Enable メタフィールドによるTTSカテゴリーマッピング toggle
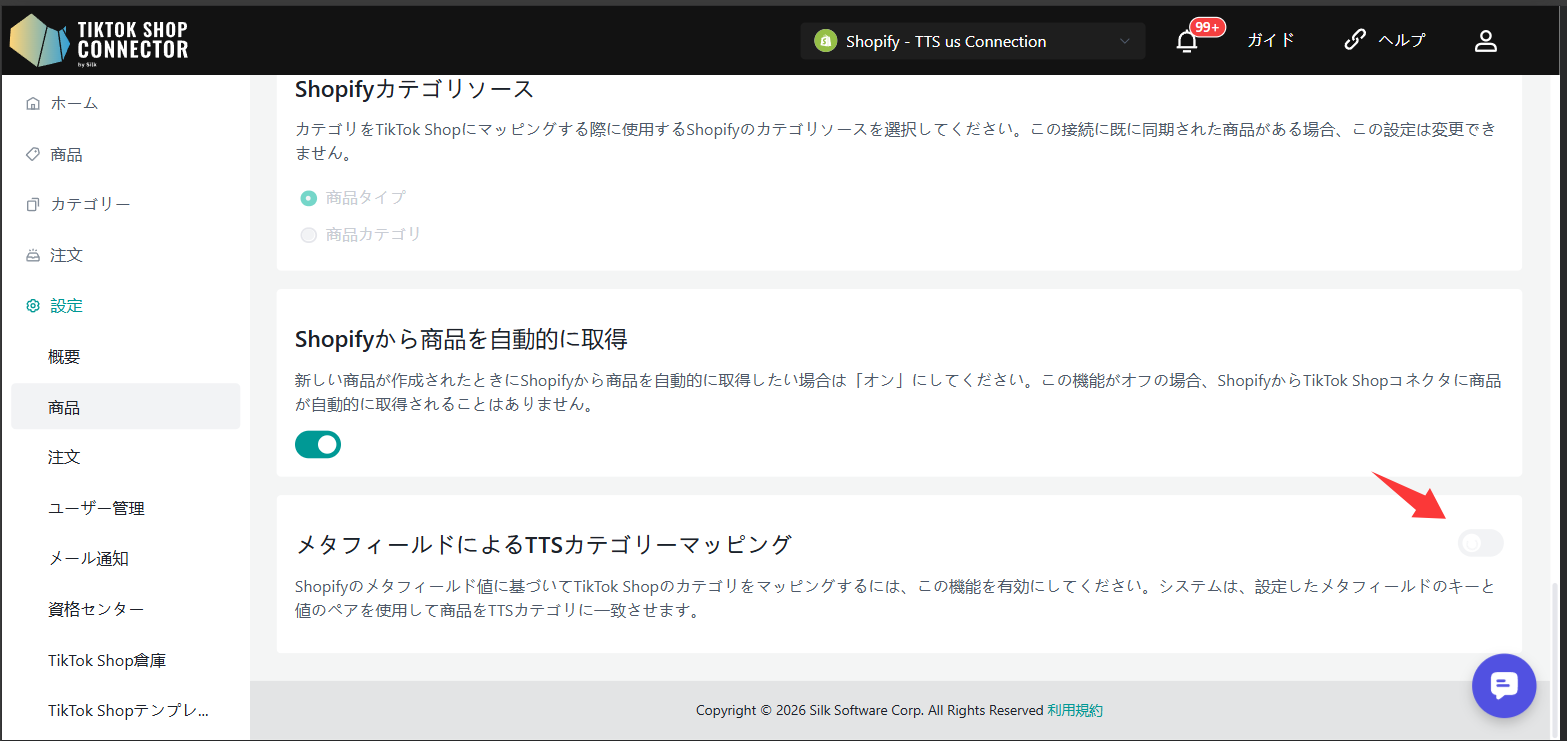The image size is (1567, 741). pos(1480,543)
